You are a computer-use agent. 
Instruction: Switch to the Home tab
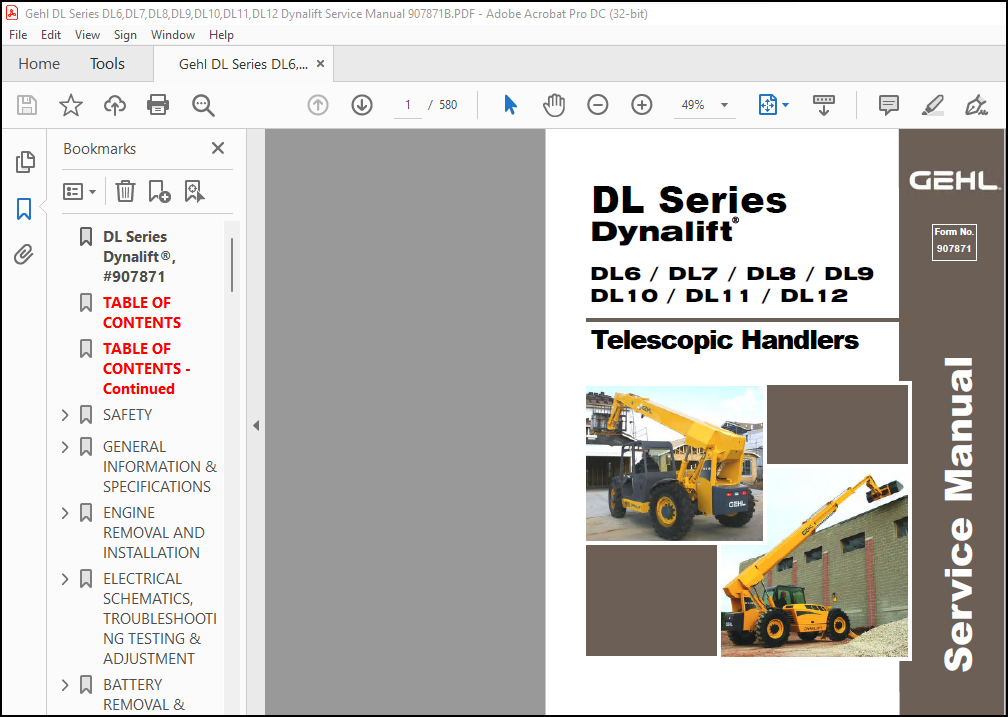[39, 64]
